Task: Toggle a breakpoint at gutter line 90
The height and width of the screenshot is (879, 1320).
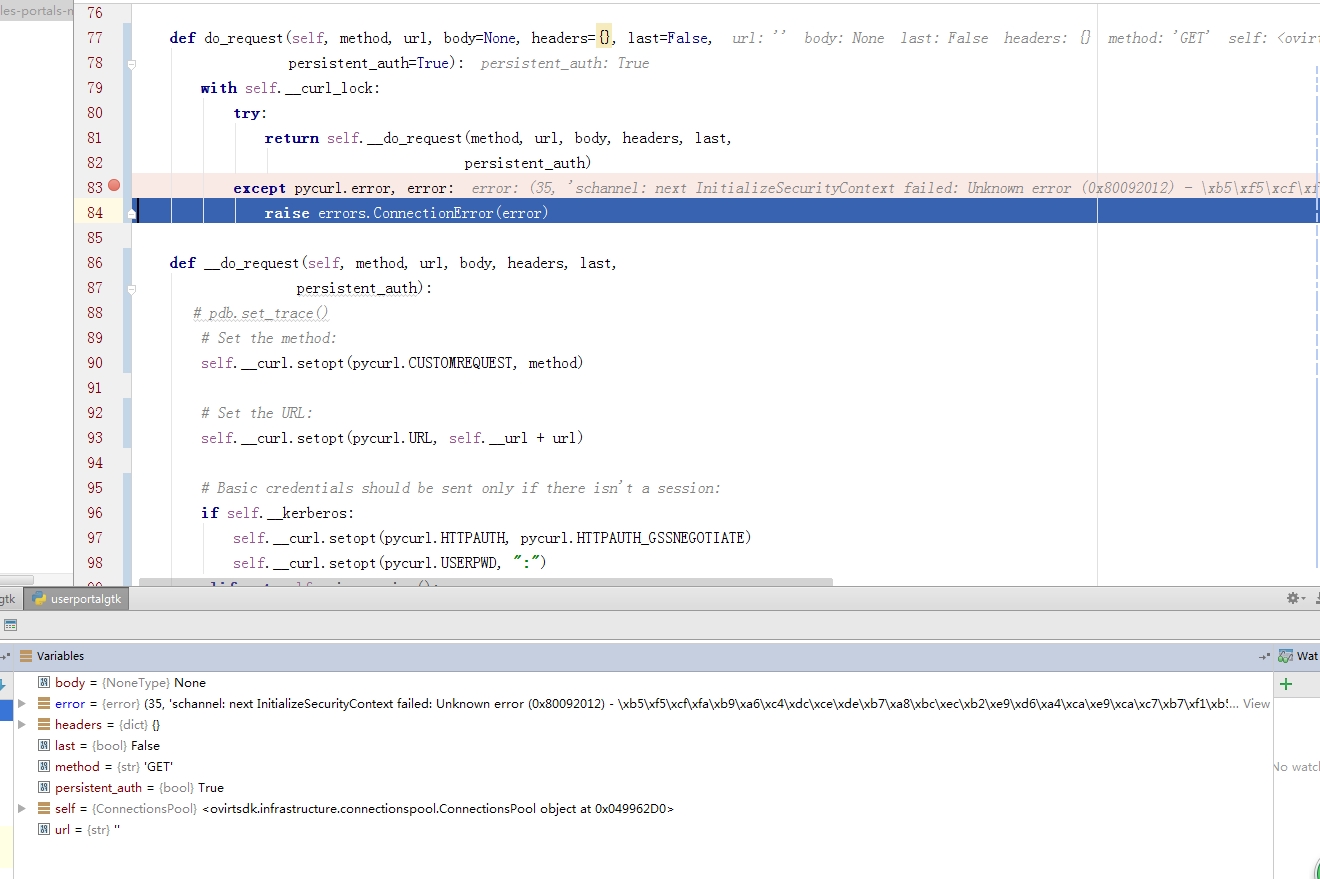Action: pyautogui.click(x=114, y=363)
